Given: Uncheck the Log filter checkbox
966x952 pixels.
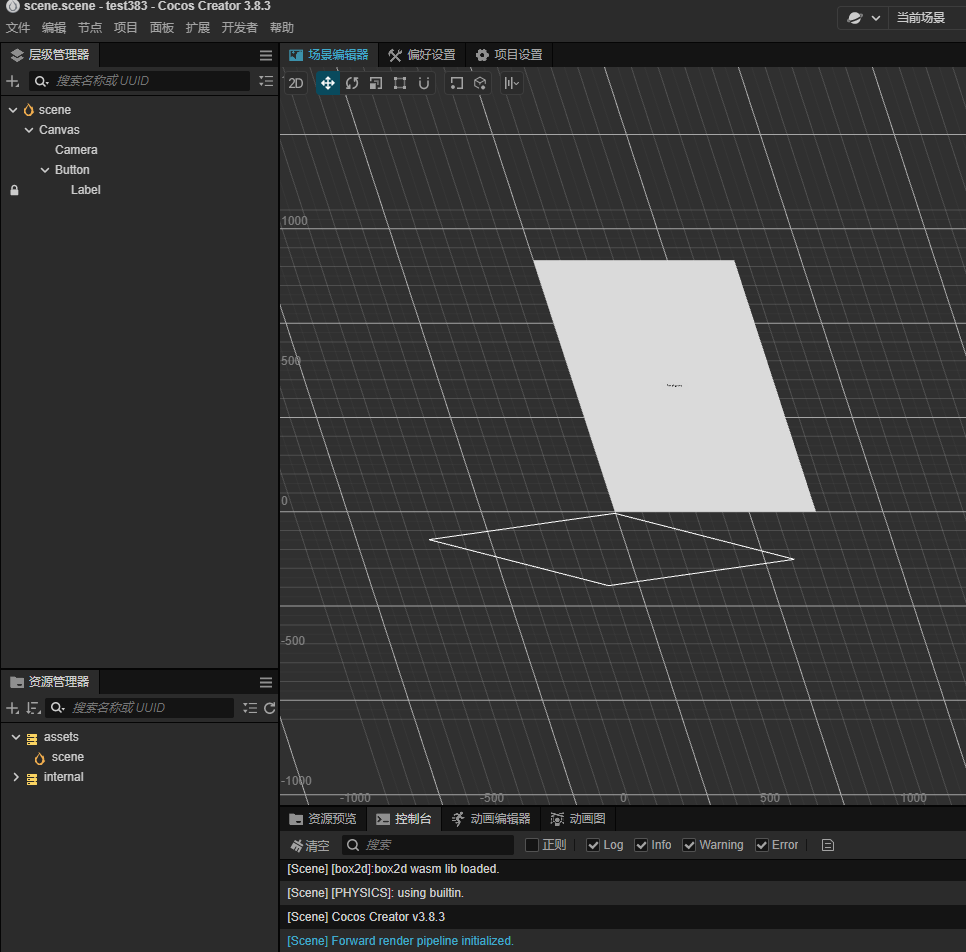Looking at the screenshot, I should pyautogui.click(x=593, y=845).
